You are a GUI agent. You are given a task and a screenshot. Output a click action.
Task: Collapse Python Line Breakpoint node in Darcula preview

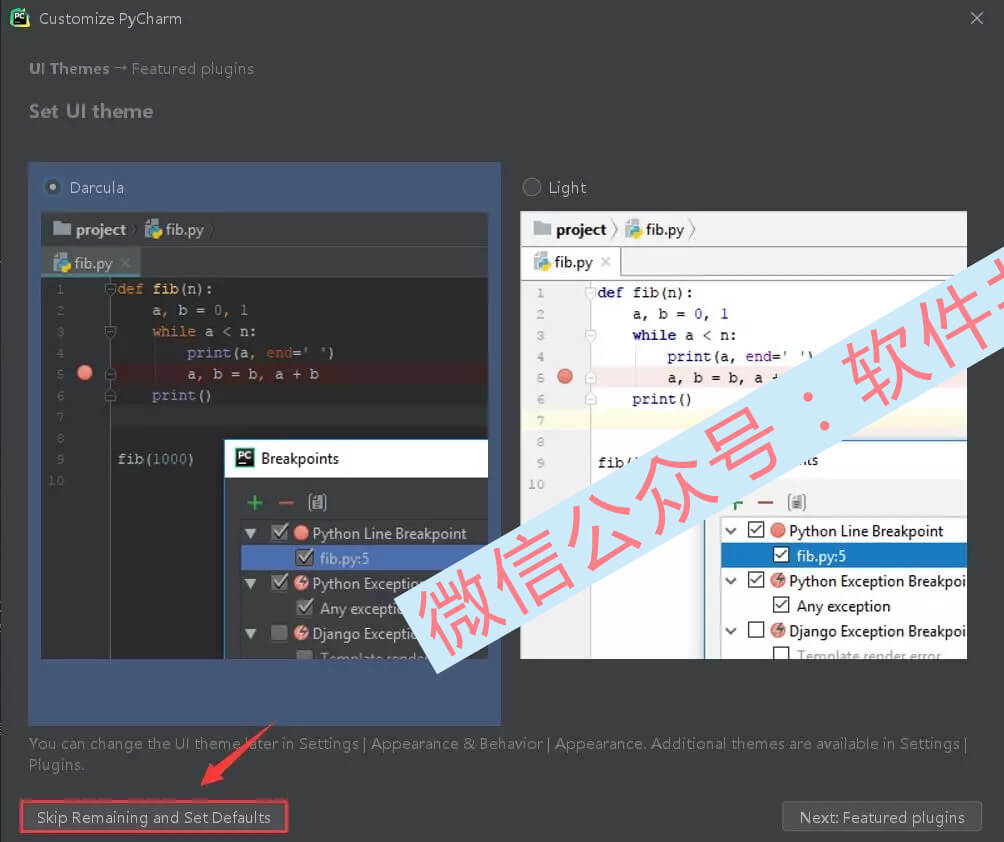pos(251,533)
